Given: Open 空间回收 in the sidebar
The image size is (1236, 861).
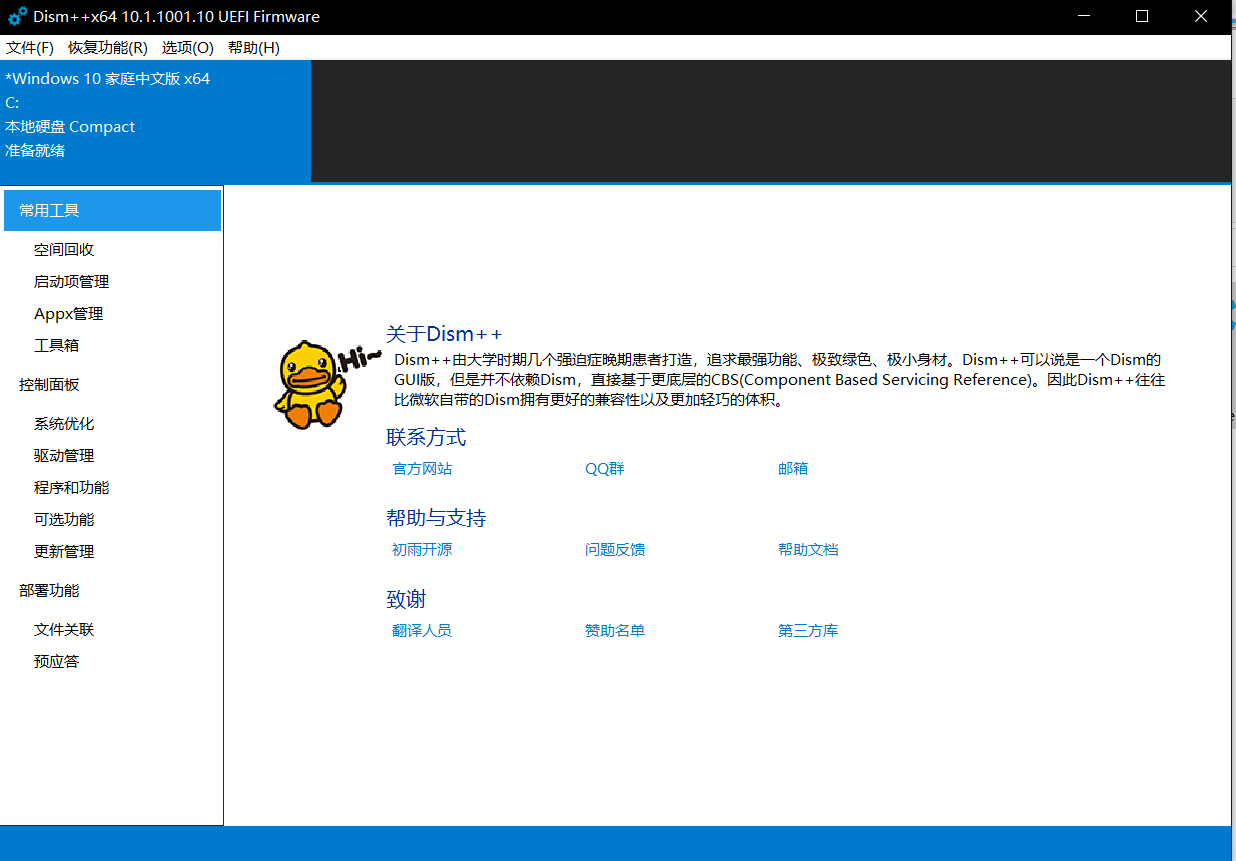Looking at the screenshot, I should [64, 250].
